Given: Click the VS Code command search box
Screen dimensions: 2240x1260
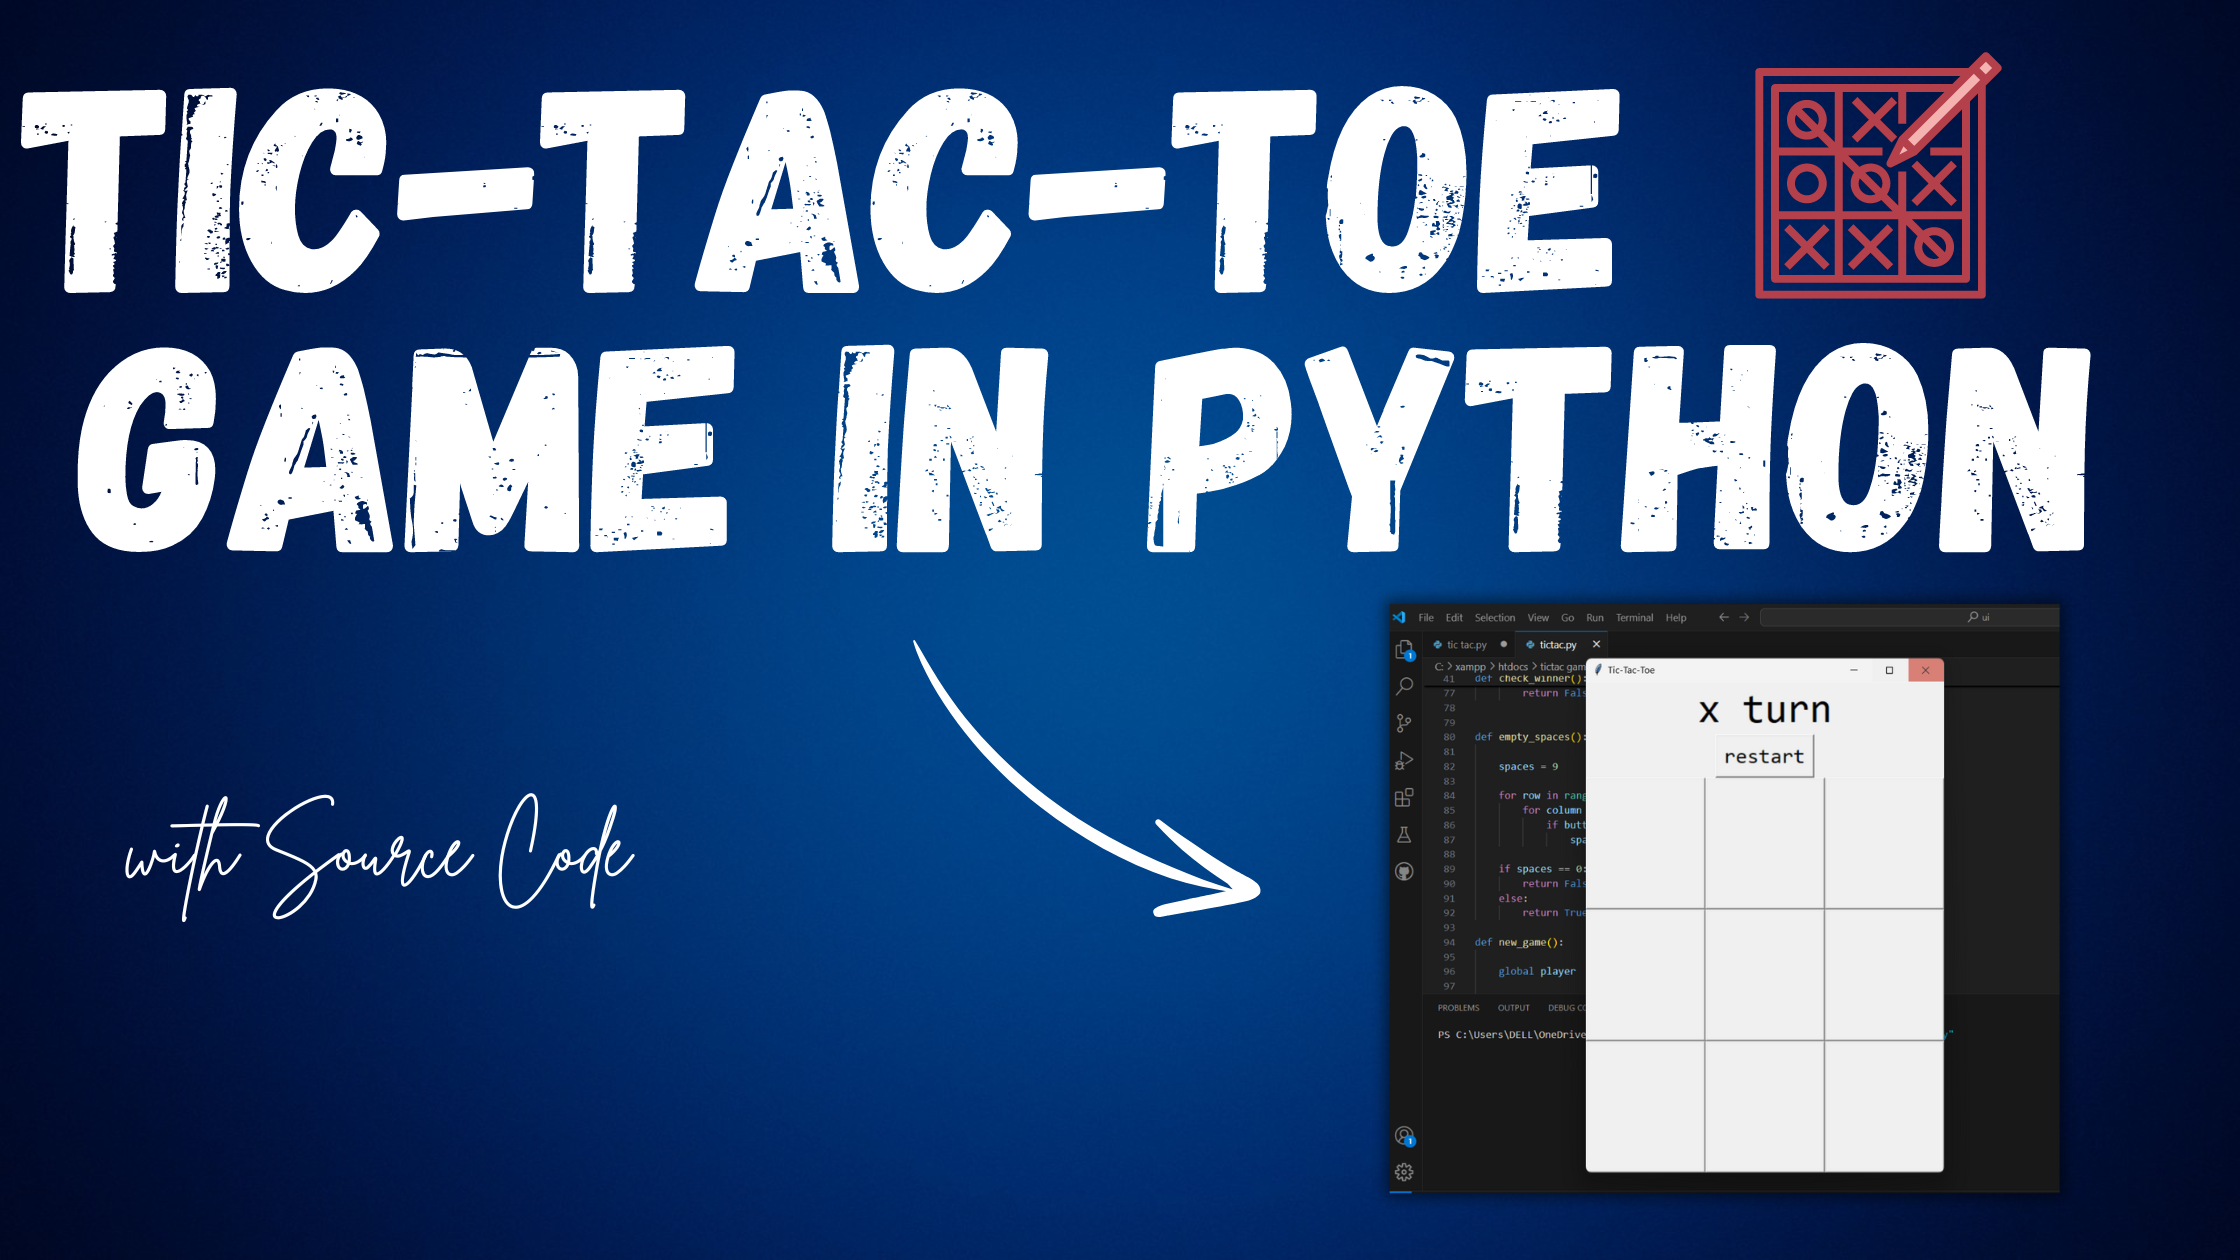Looking at the screenshot, I should [x=1908, y=617].
